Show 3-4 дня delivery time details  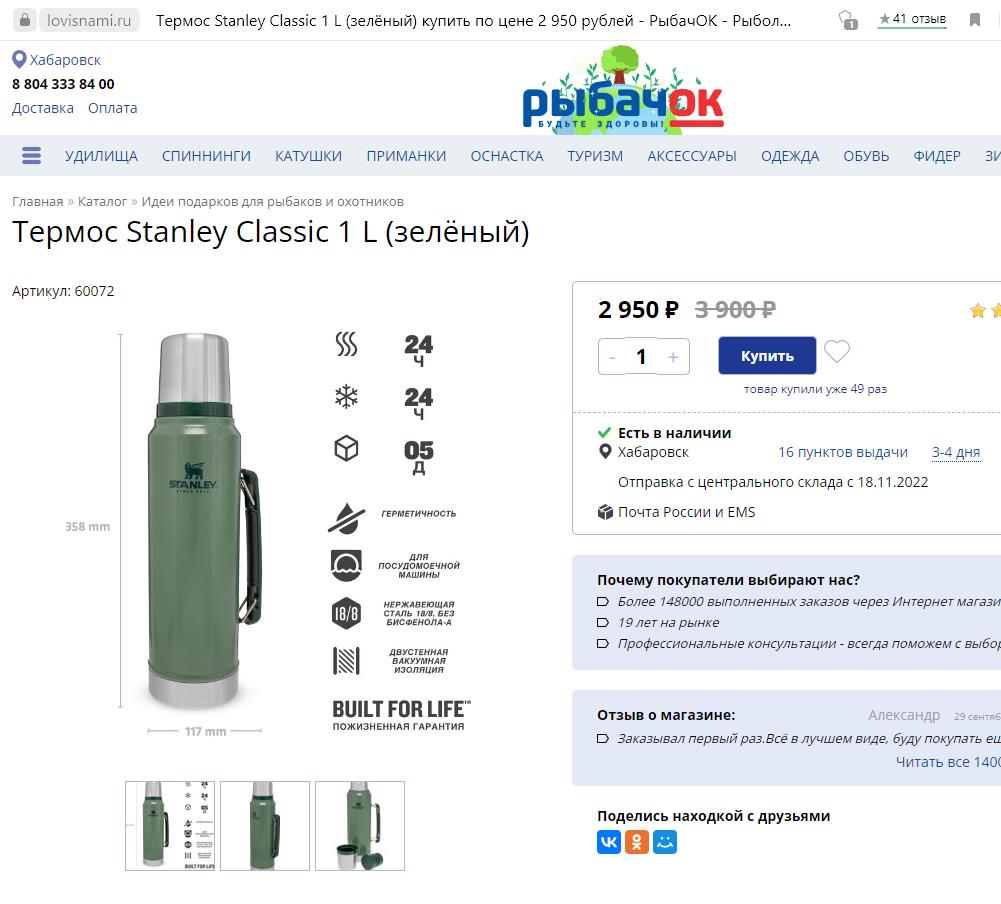point(955,452)
